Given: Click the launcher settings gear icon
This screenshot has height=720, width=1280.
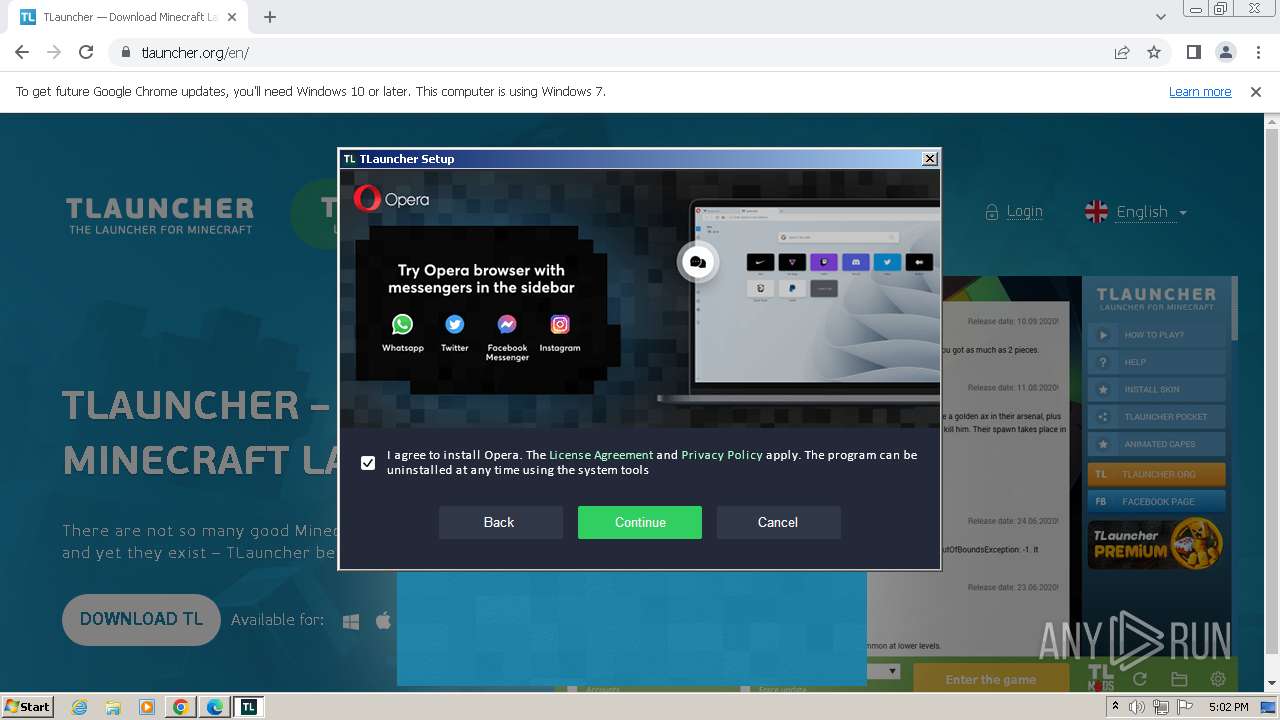Looking at the screenshot, I should pyautogui.click(x=1218, y=679).
